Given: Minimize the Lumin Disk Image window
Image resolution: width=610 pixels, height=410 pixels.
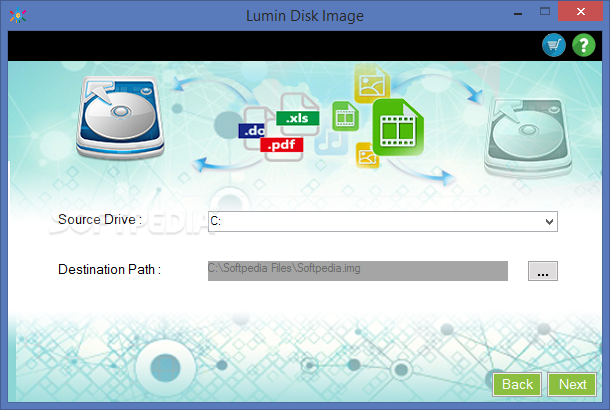Looking at the screenshot, I should pos(518,14).
